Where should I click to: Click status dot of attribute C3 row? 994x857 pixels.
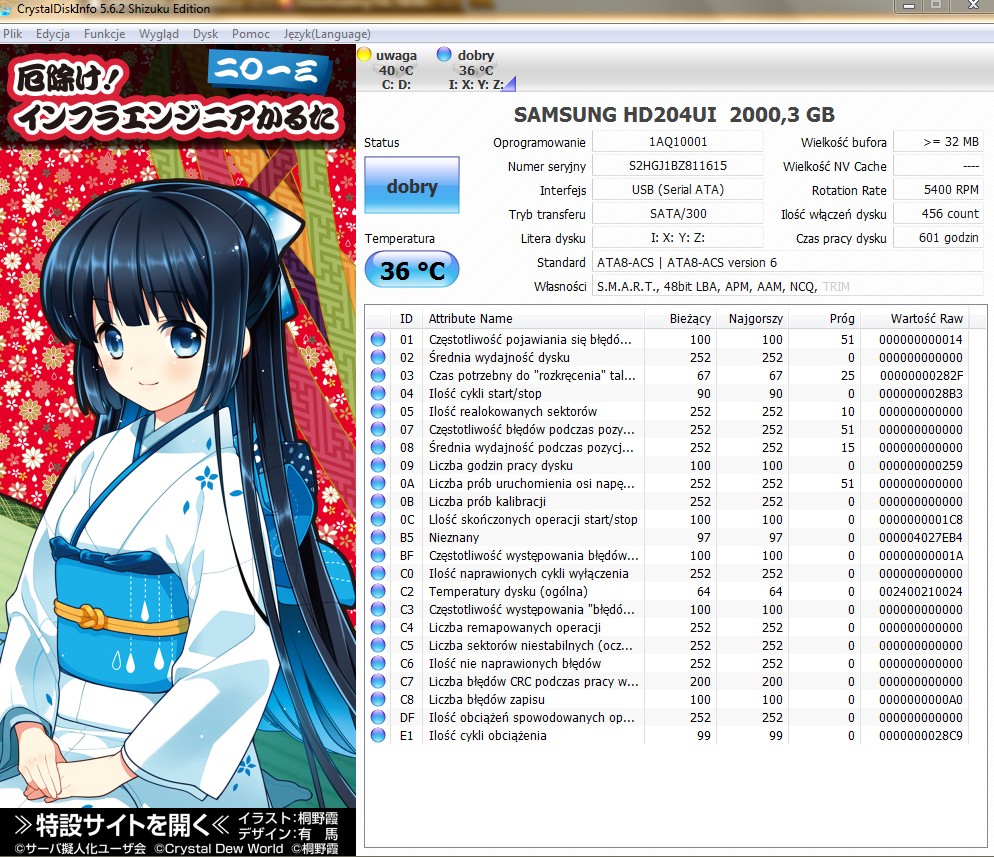pyautogui.click(x=378, y=609)
